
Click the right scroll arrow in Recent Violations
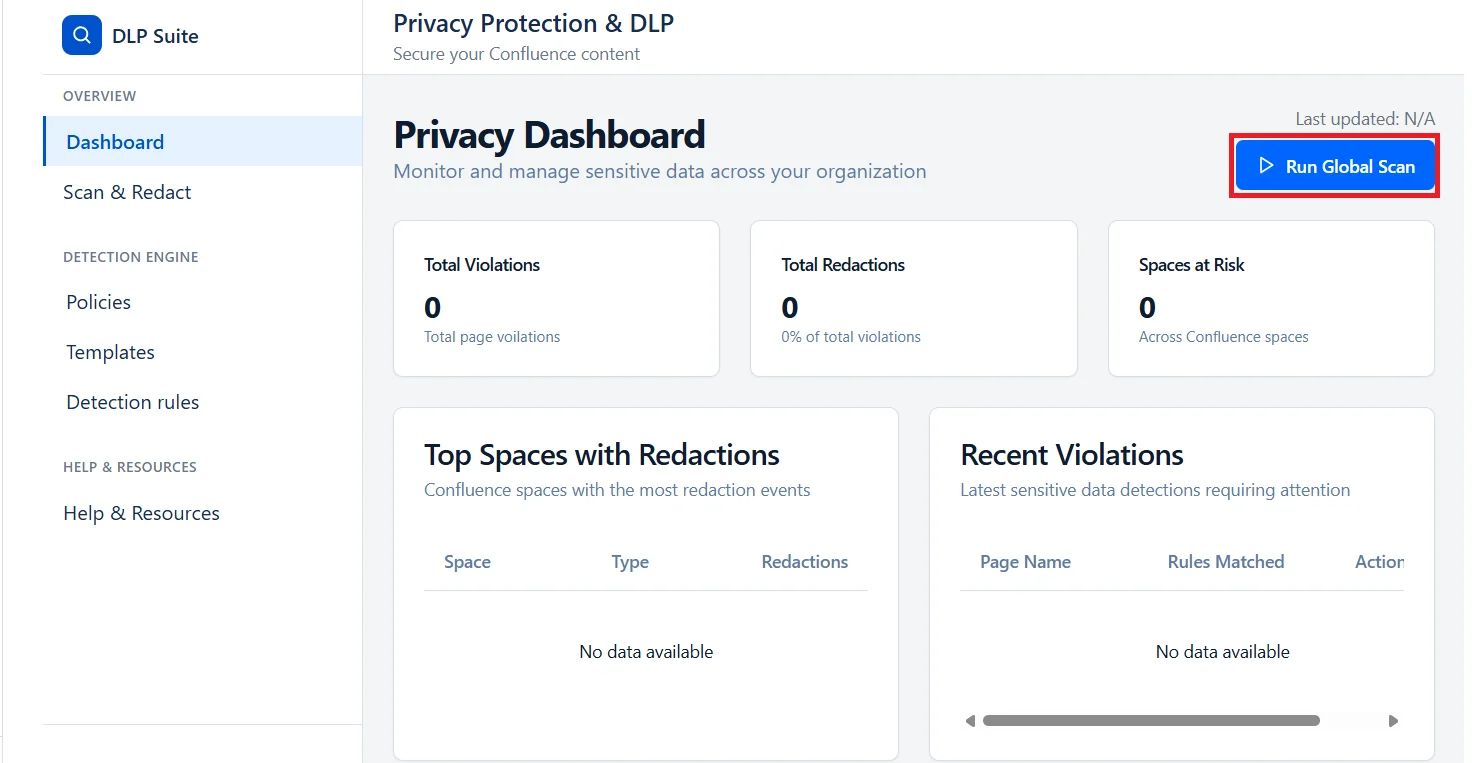1394,719
